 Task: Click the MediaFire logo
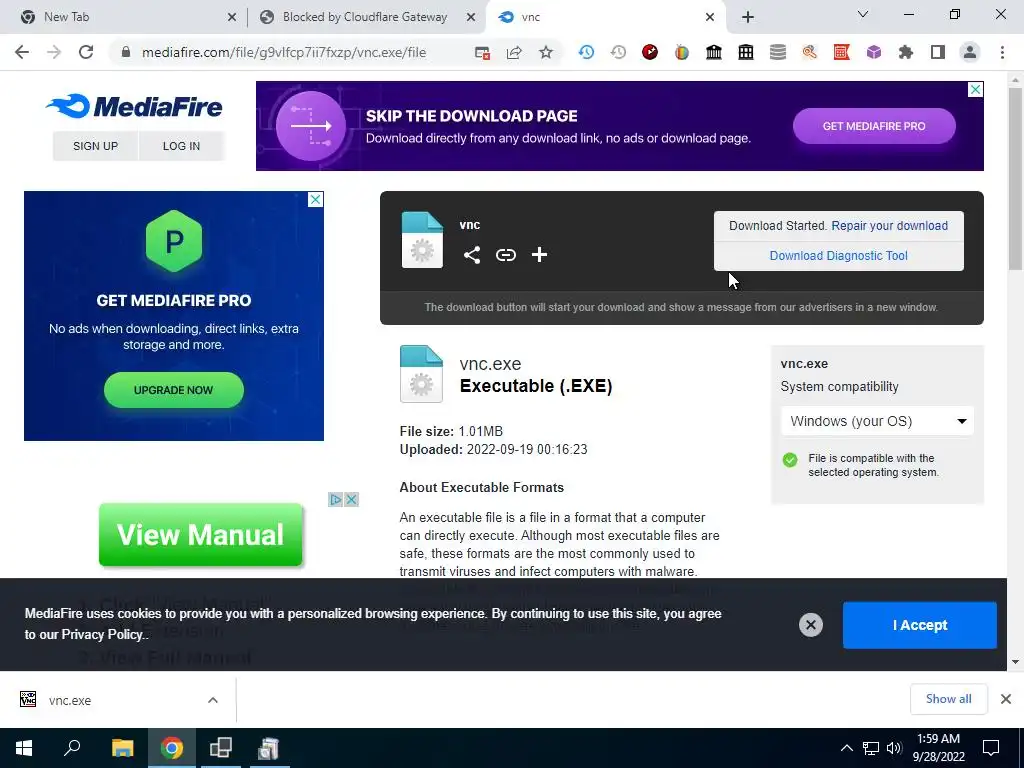pyautogui.click(x=135, y=106)
